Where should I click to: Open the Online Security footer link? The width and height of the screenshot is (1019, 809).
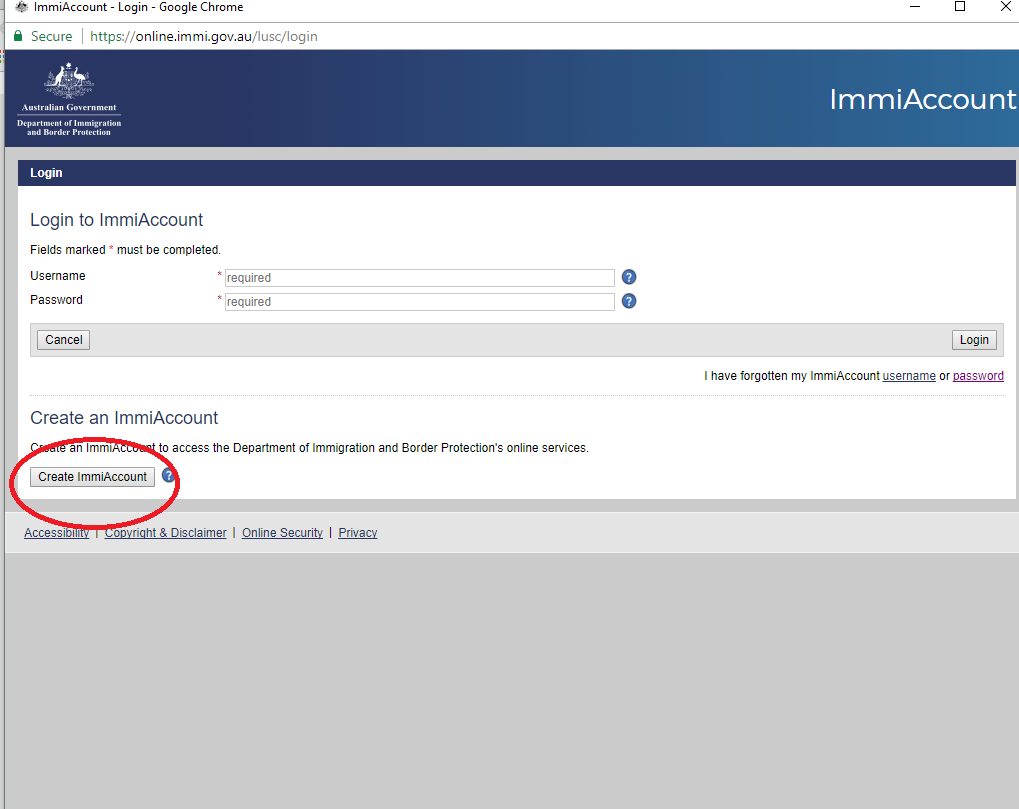(282, 533)
